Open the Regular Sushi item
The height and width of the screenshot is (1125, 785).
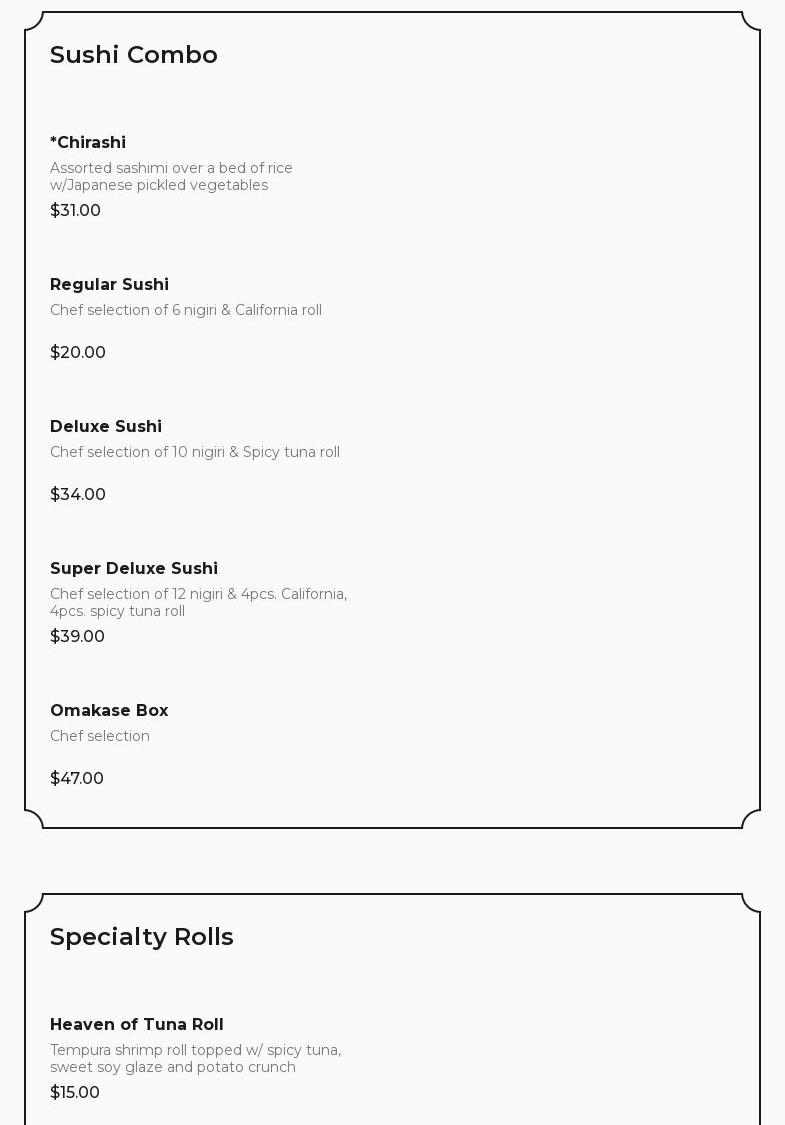(x=109, y=284)
